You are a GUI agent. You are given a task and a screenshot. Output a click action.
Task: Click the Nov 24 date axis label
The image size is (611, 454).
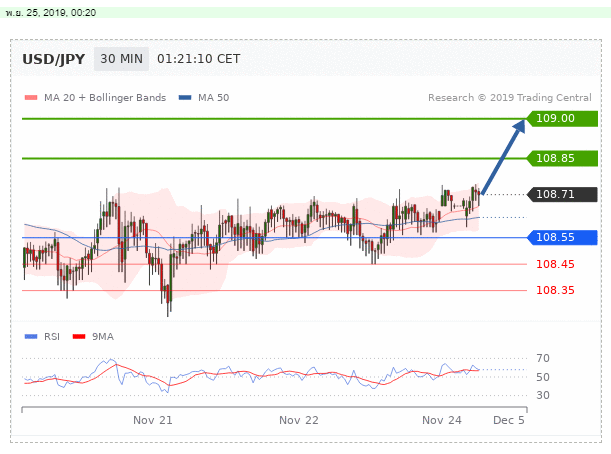pos(442,420)
